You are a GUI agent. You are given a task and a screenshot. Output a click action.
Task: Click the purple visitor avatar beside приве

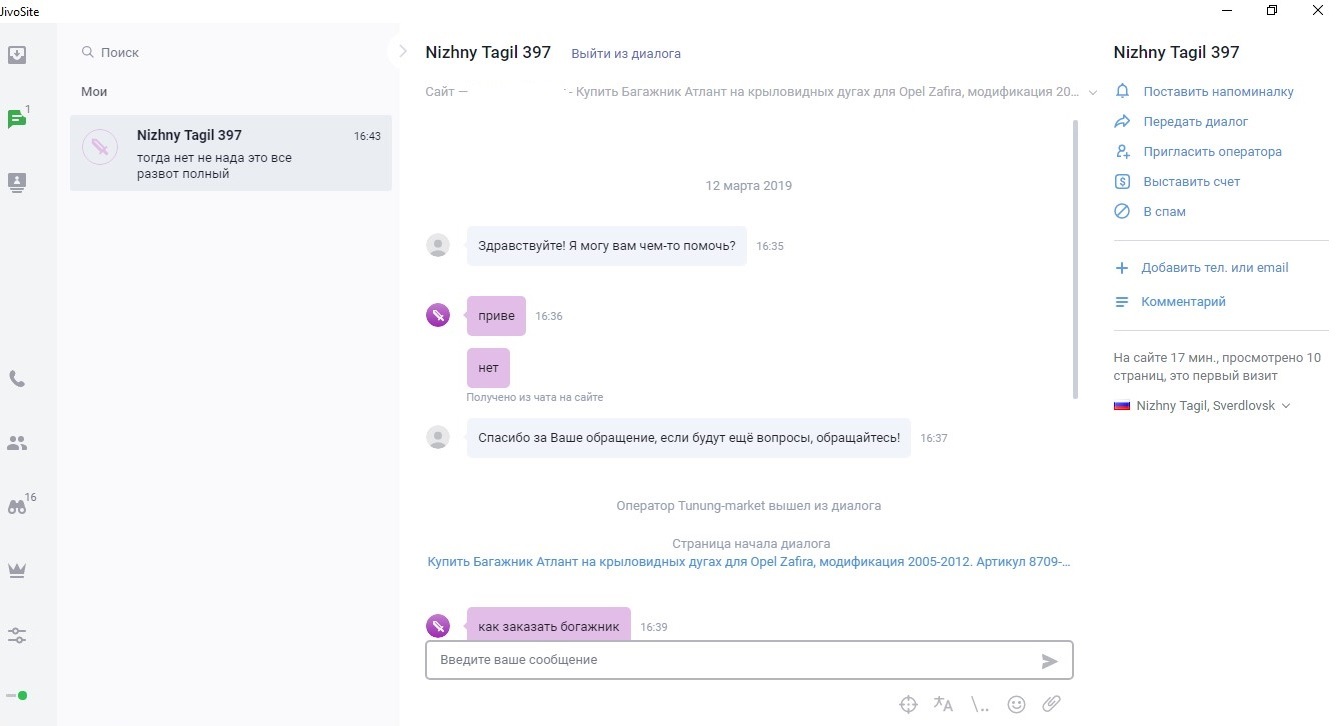coord(438,316)
